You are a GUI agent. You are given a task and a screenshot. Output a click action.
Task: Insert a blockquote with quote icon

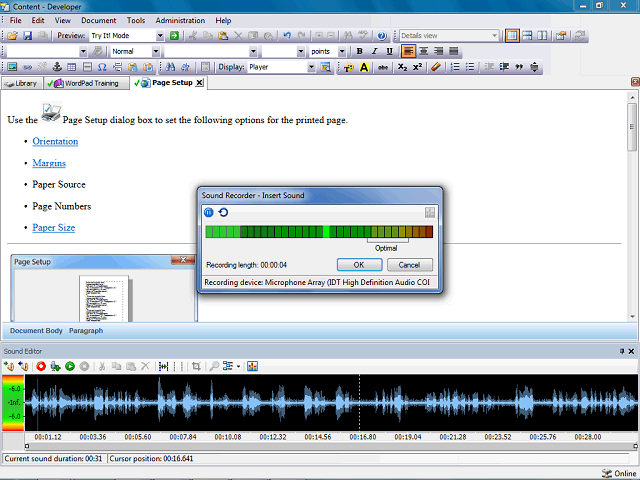point(519,67)
